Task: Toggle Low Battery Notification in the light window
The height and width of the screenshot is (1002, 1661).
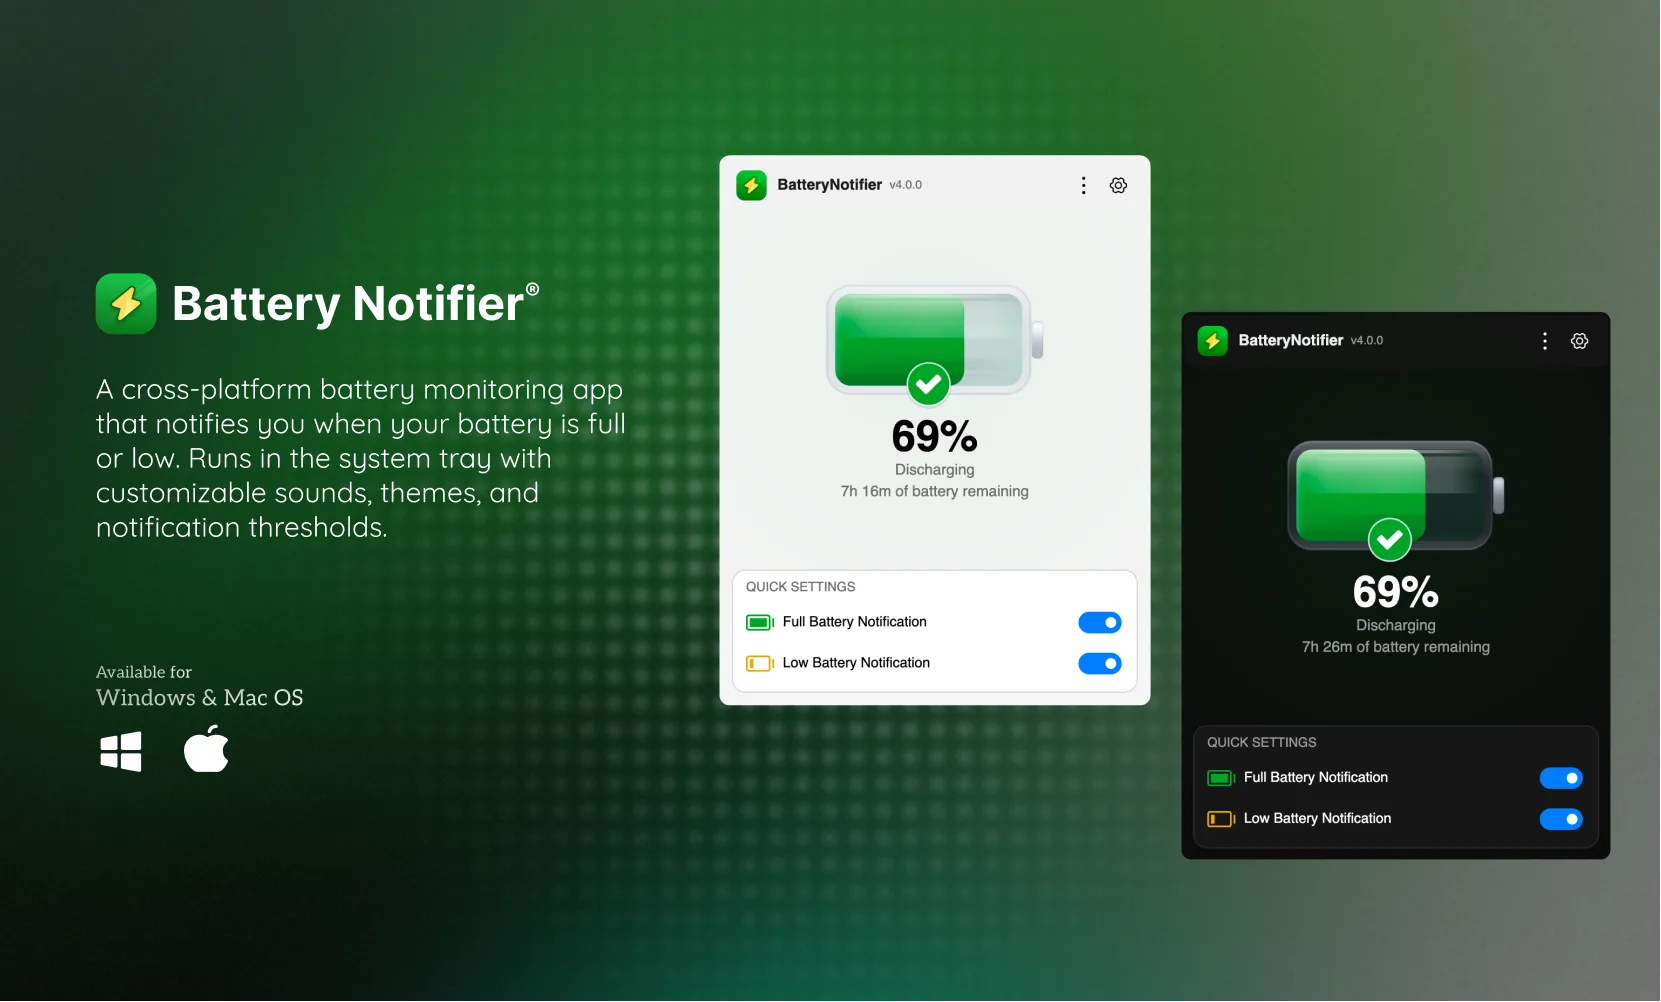Action: [1099, 663]
